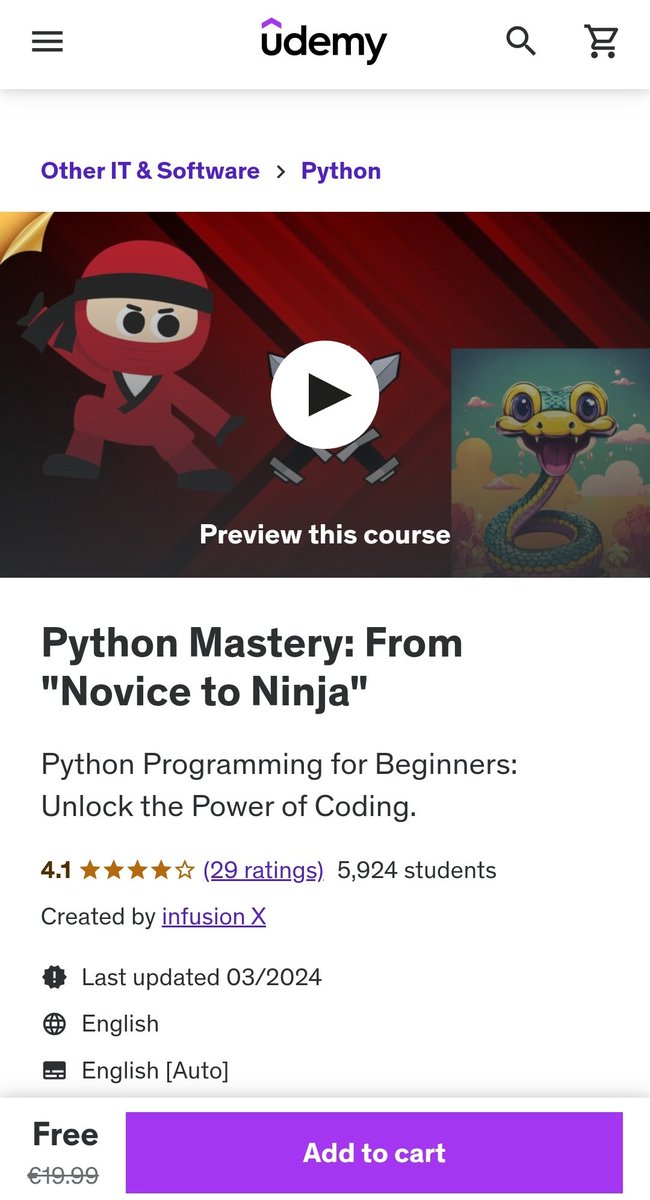Click the globe language icon
The width and height of the screenshot is (650, 1200).
[54, 1024]
